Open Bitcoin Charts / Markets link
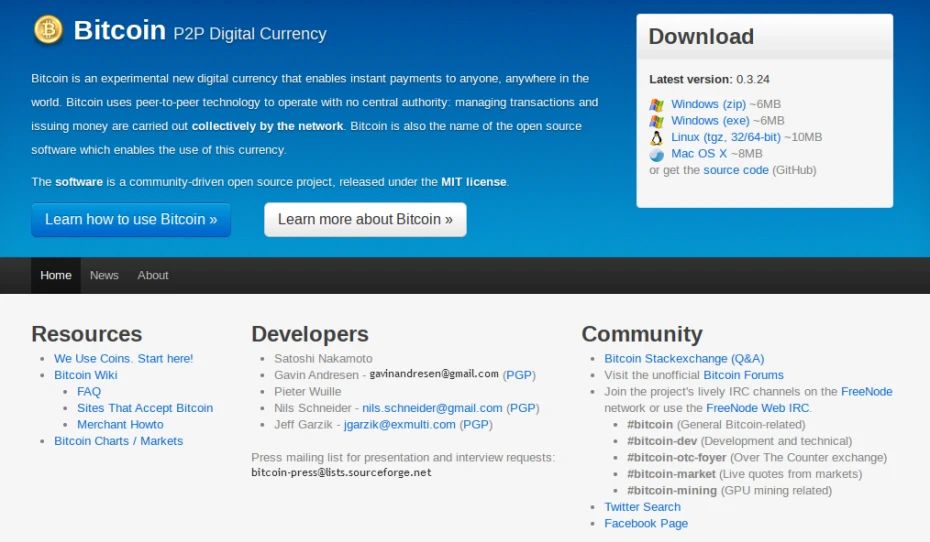930x542 pixels. (x=118, y=441)
